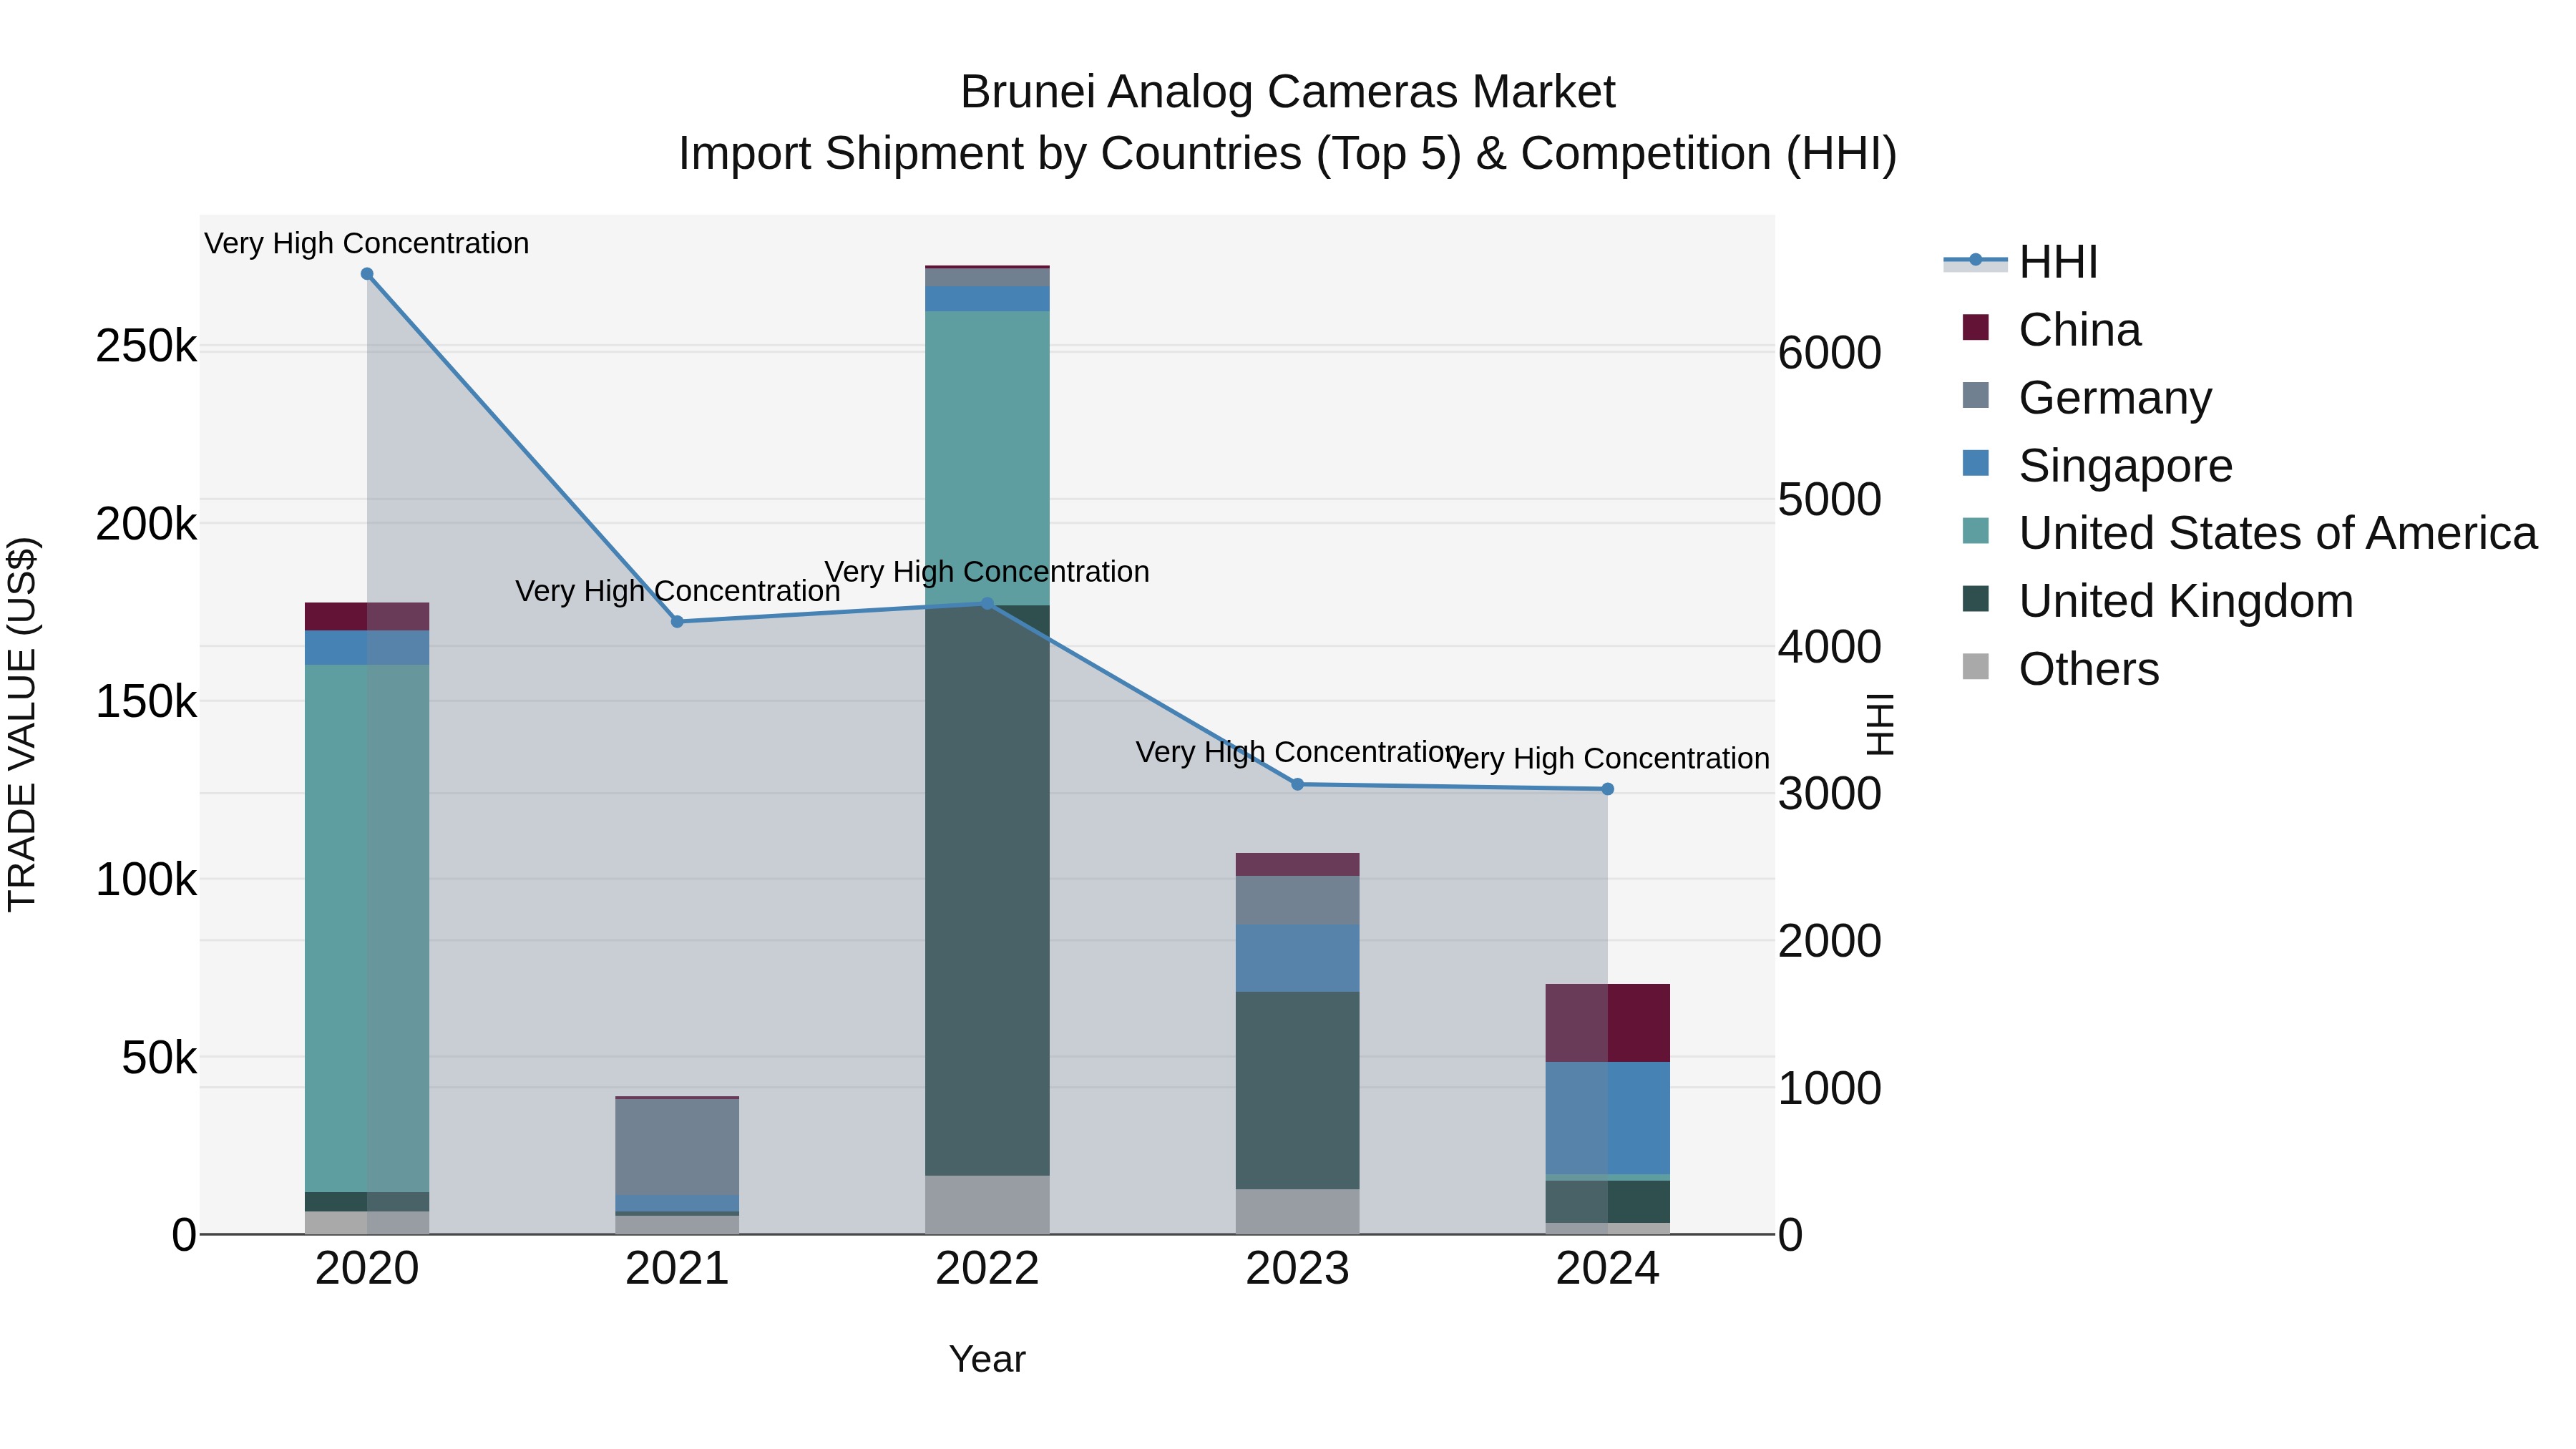Click the 2024 China maroon bar segment

1608,1023
